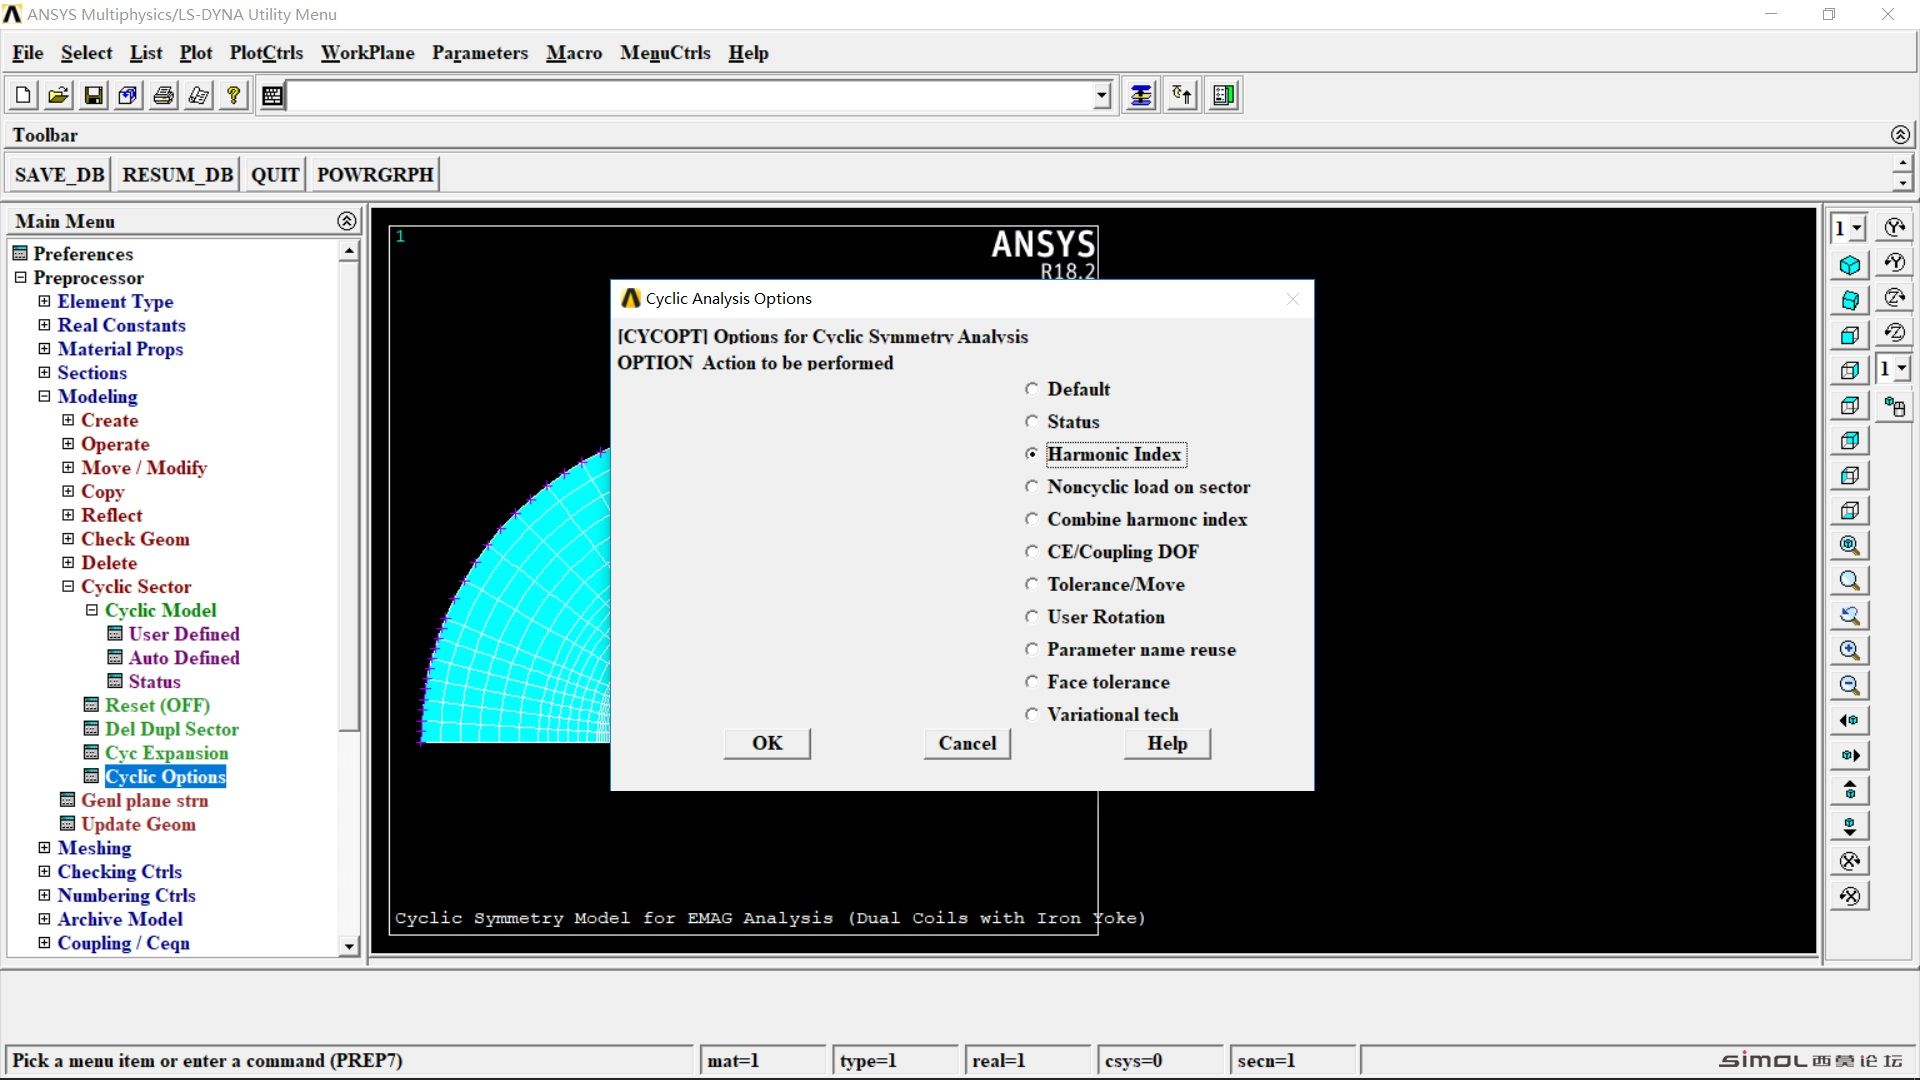Click the Rotate -Z axis icon
This screenshot has height=1080, width=1920.
[x=1894, y=333]
